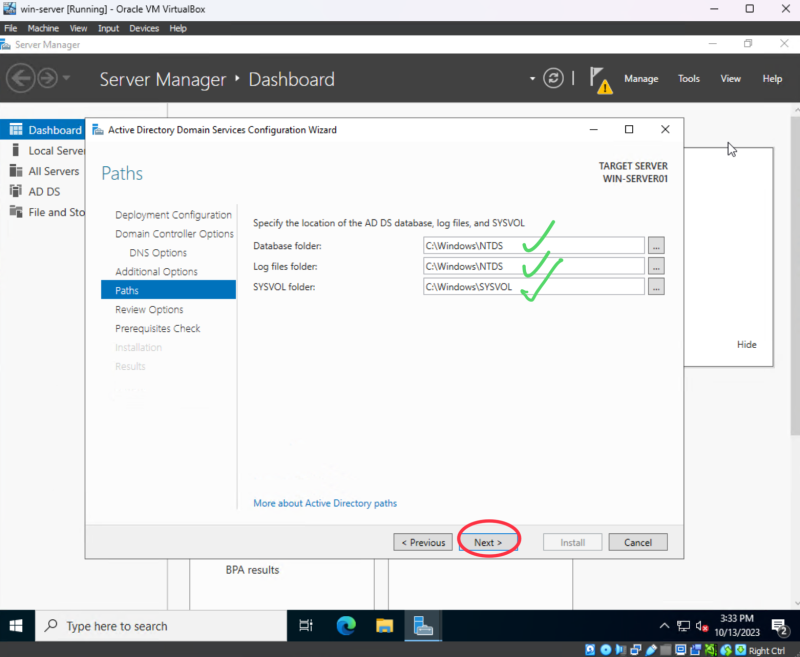Browse for the Log files folder
The width and height of the screenshot is (800, 657).
(x=656, y=266)
